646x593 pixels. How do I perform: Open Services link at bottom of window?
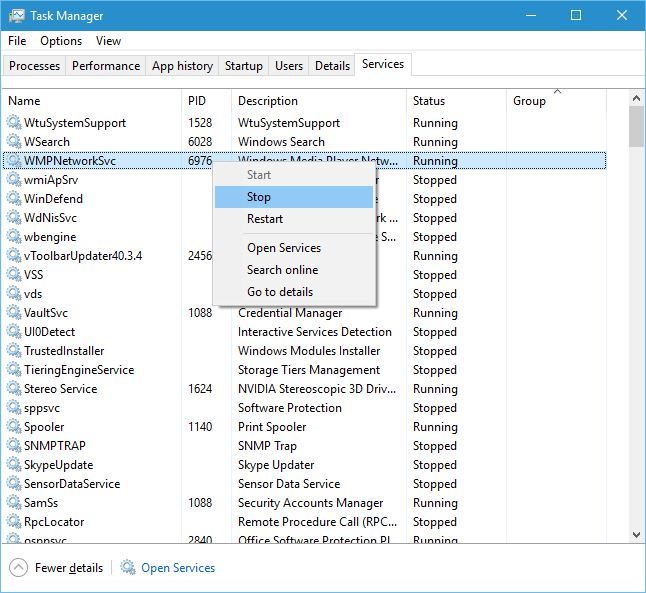(x=178, y=568)
